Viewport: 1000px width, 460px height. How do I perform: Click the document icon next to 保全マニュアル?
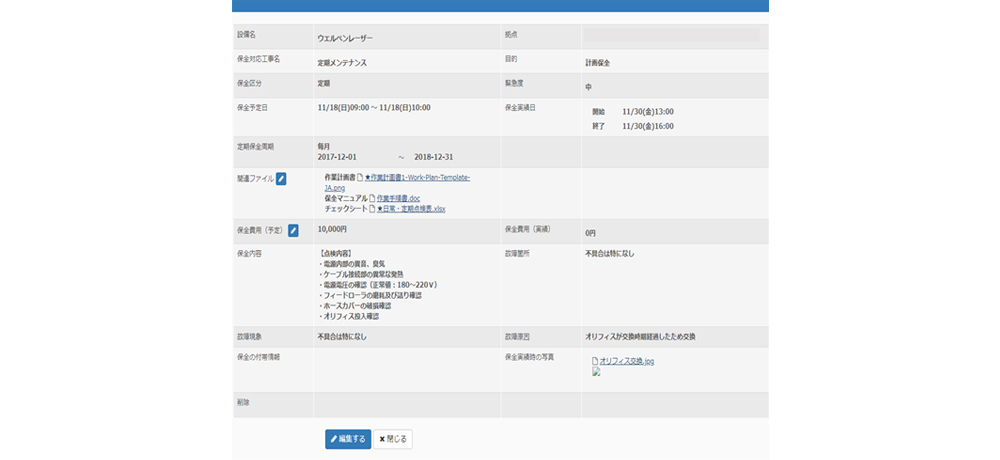click(x=372, y=198)
